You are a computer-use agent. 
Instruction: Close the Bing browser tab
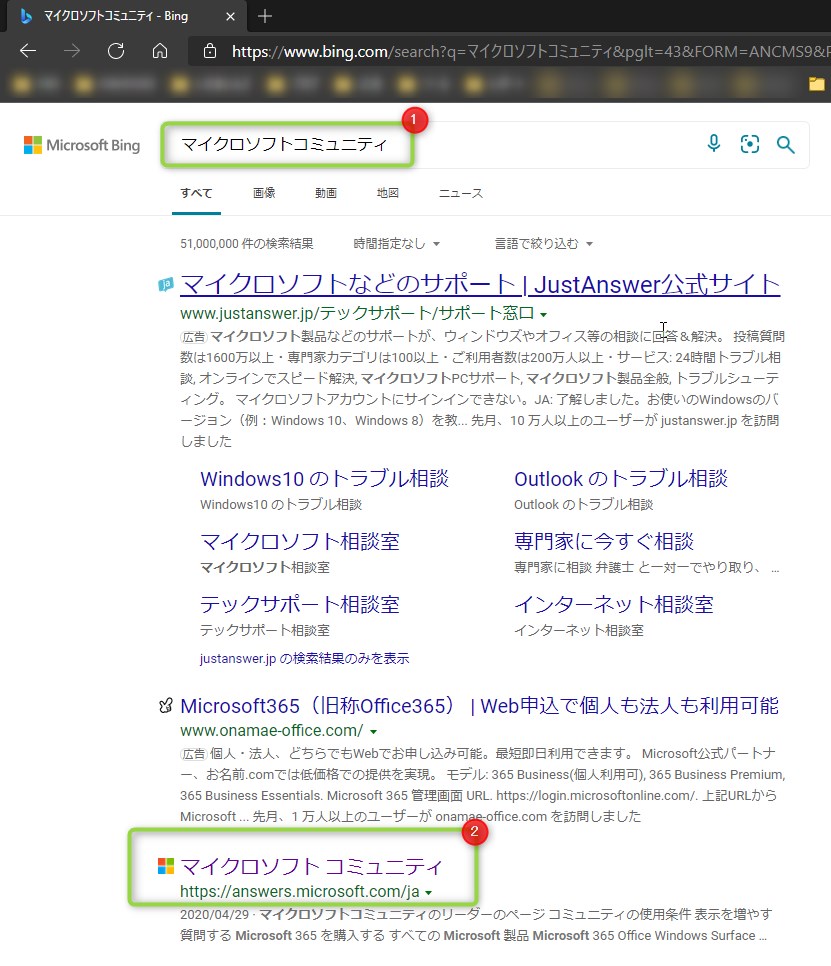[x=230, y=17]
